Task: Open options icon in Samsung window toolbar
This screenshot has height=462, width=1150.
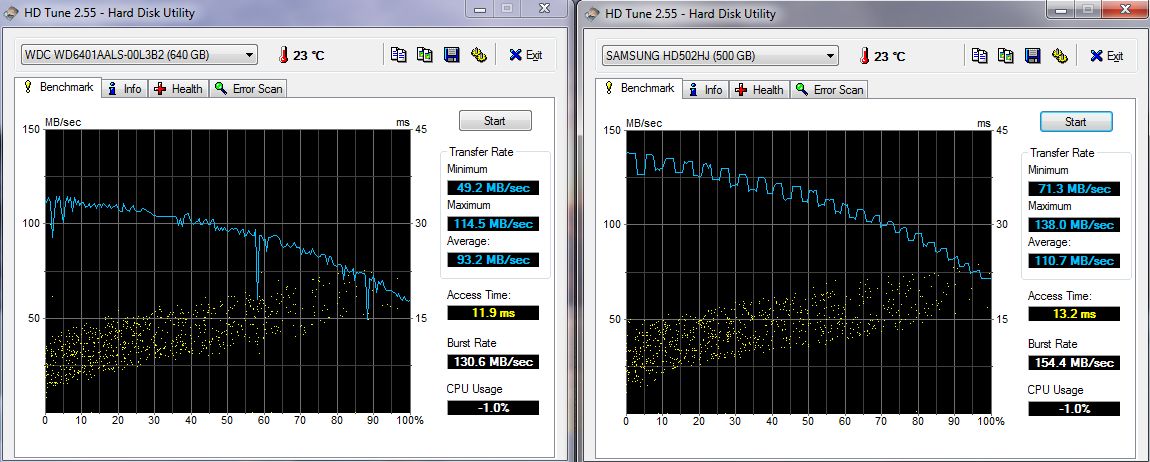Action: point(1058,55)
